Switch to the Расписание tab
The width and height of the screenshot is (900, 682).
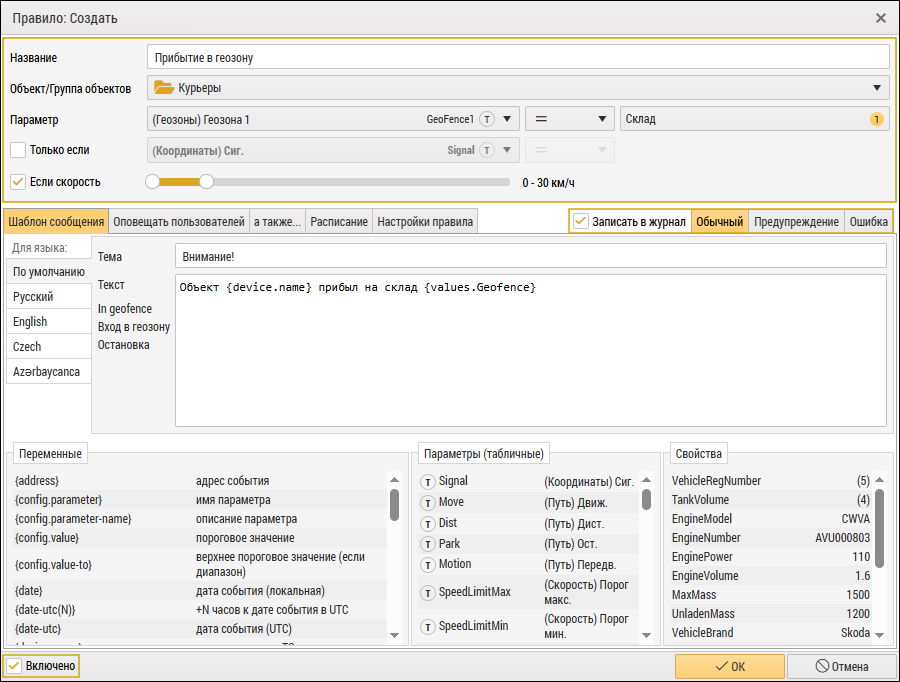[338, 221]
